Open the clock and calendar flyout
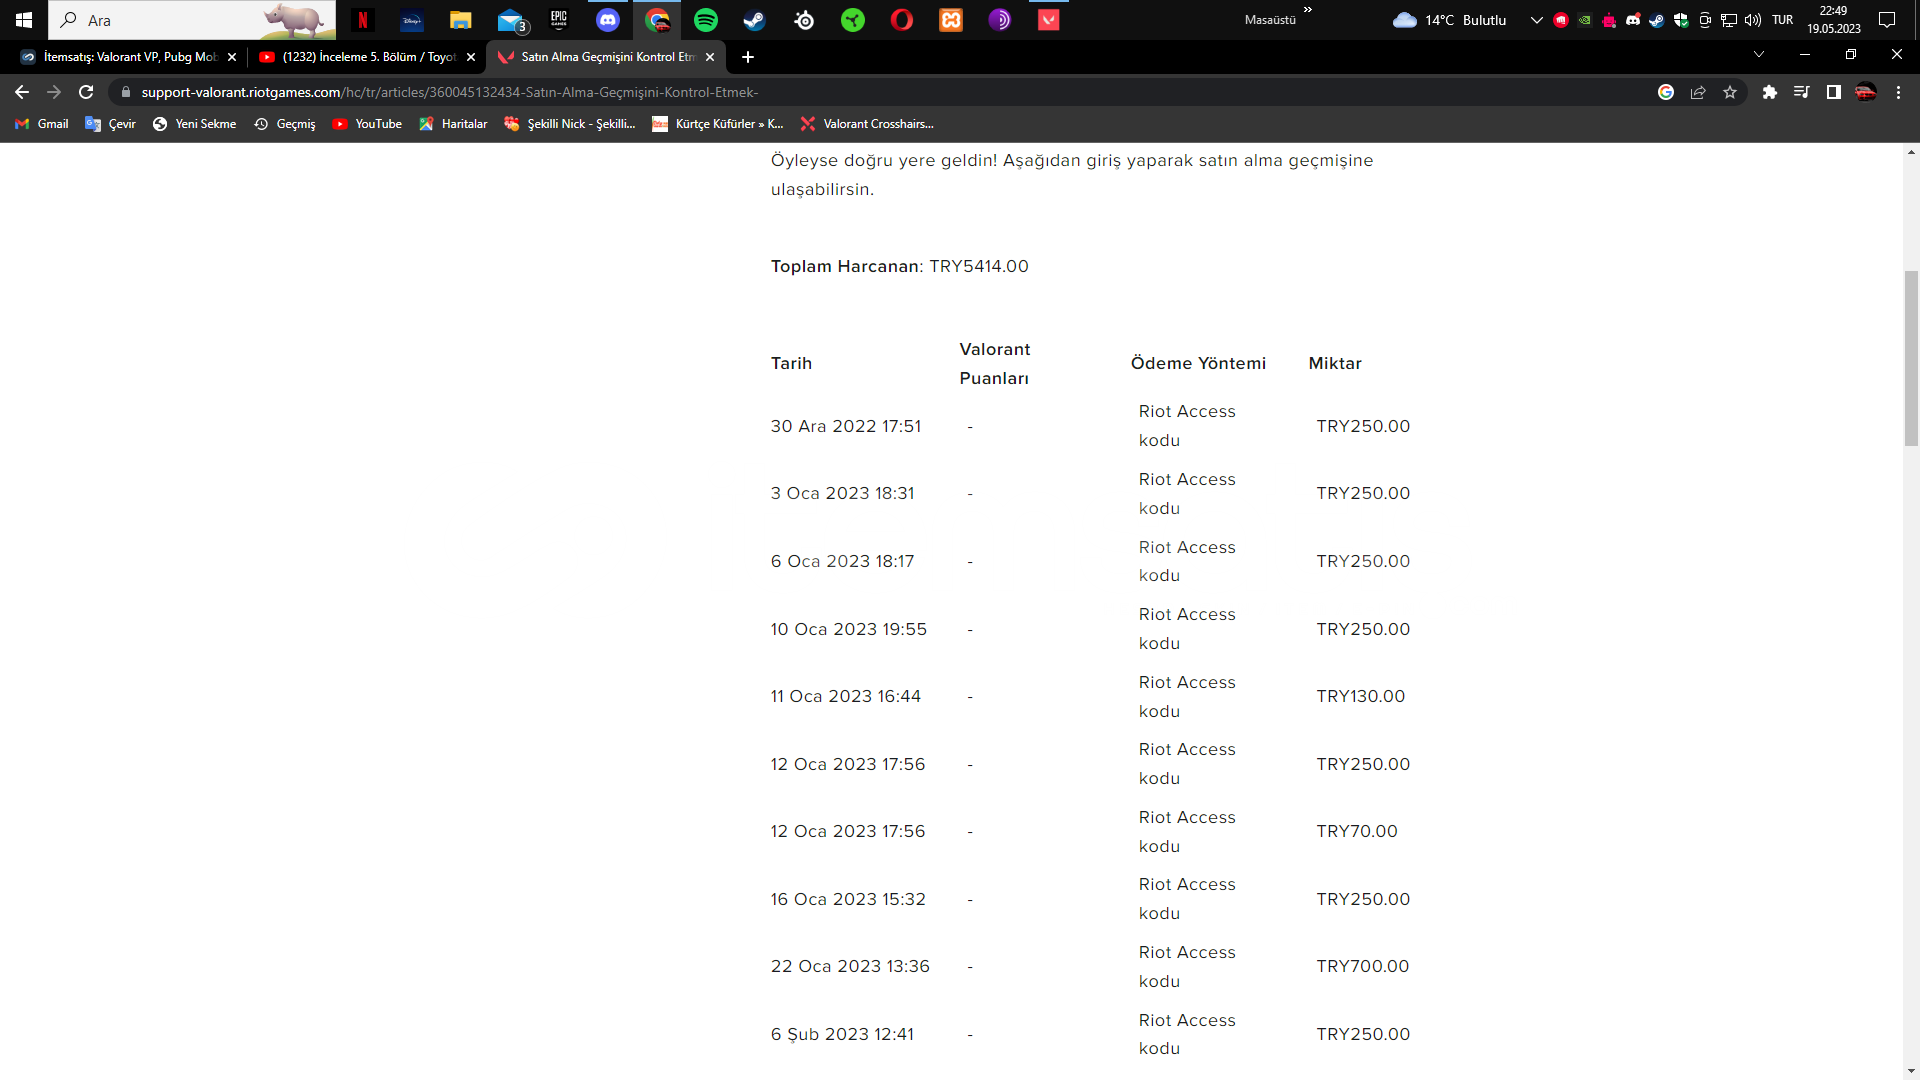Screen dimensions: 1920x1080 pos(1834,20)
